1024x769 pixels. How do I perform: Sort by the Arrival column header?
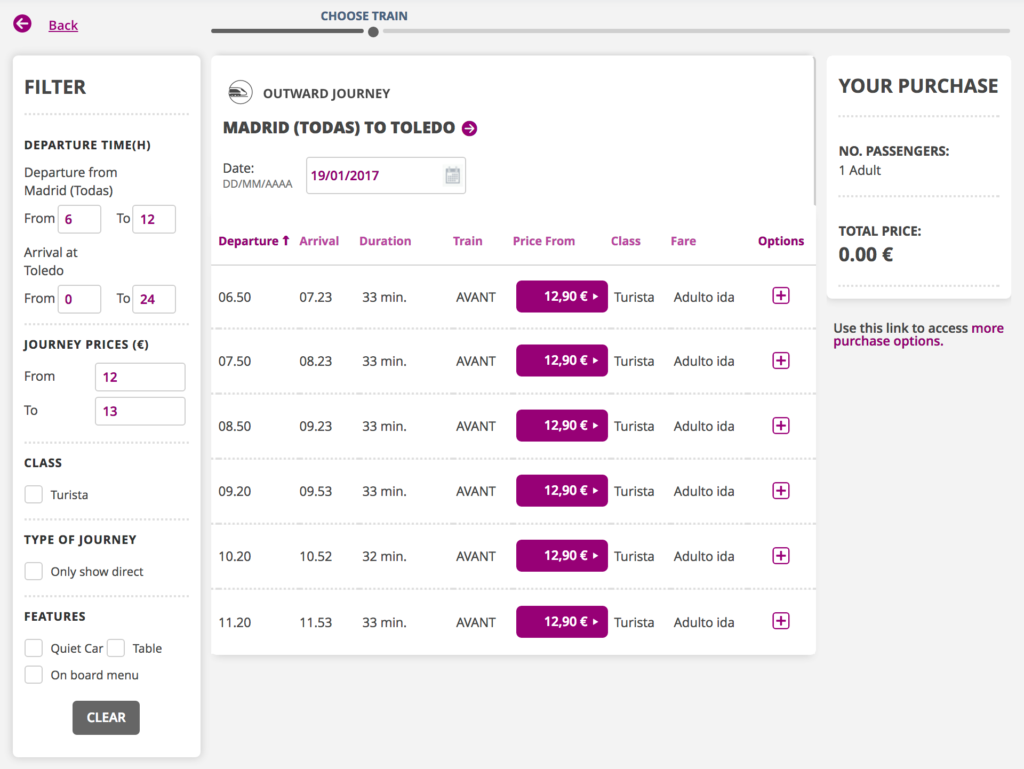click(x=319, y=241)
